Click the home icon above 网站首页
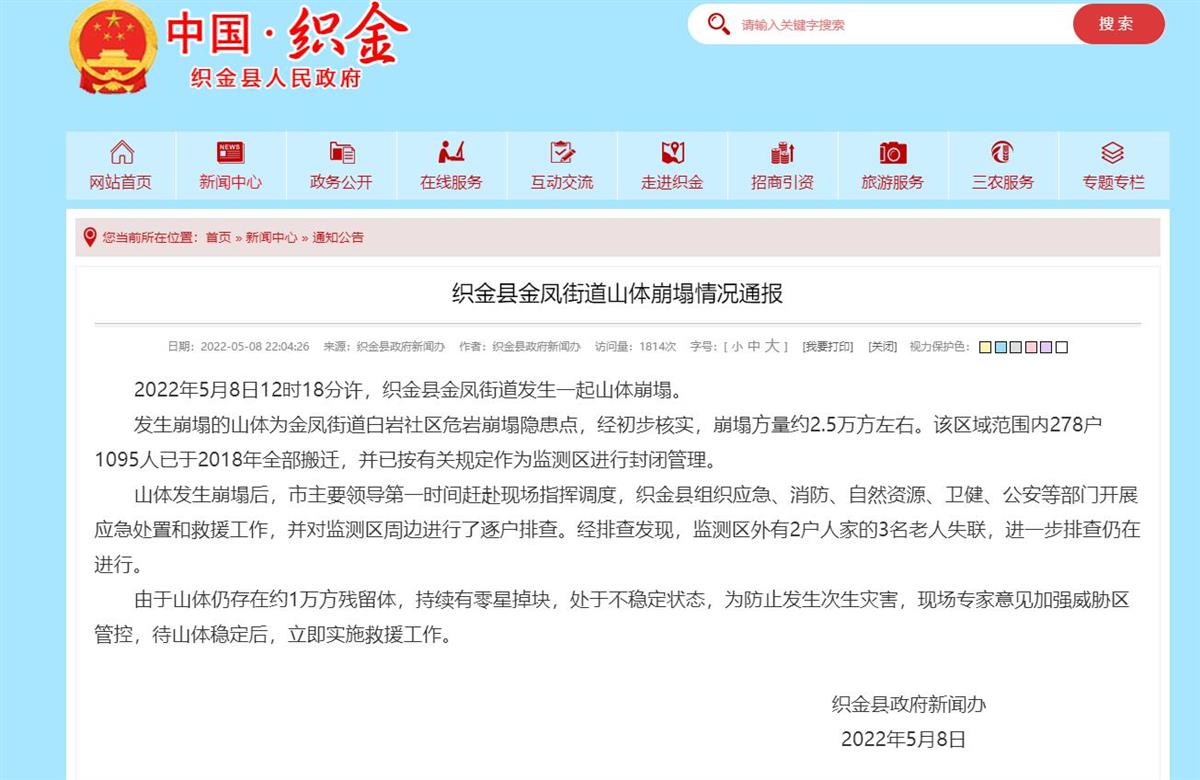Viewport: 1200px width, 780px height. click(121, 153)
